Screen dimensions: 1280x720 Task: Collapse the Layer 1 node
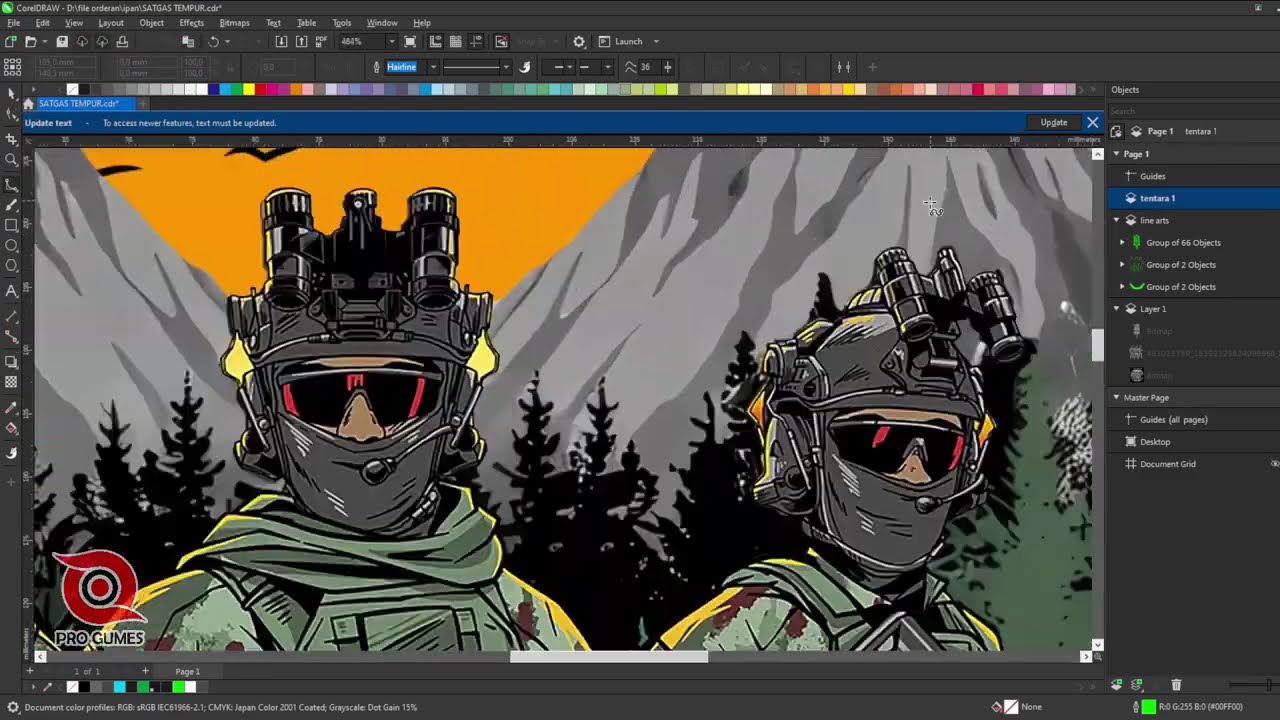1117,309
